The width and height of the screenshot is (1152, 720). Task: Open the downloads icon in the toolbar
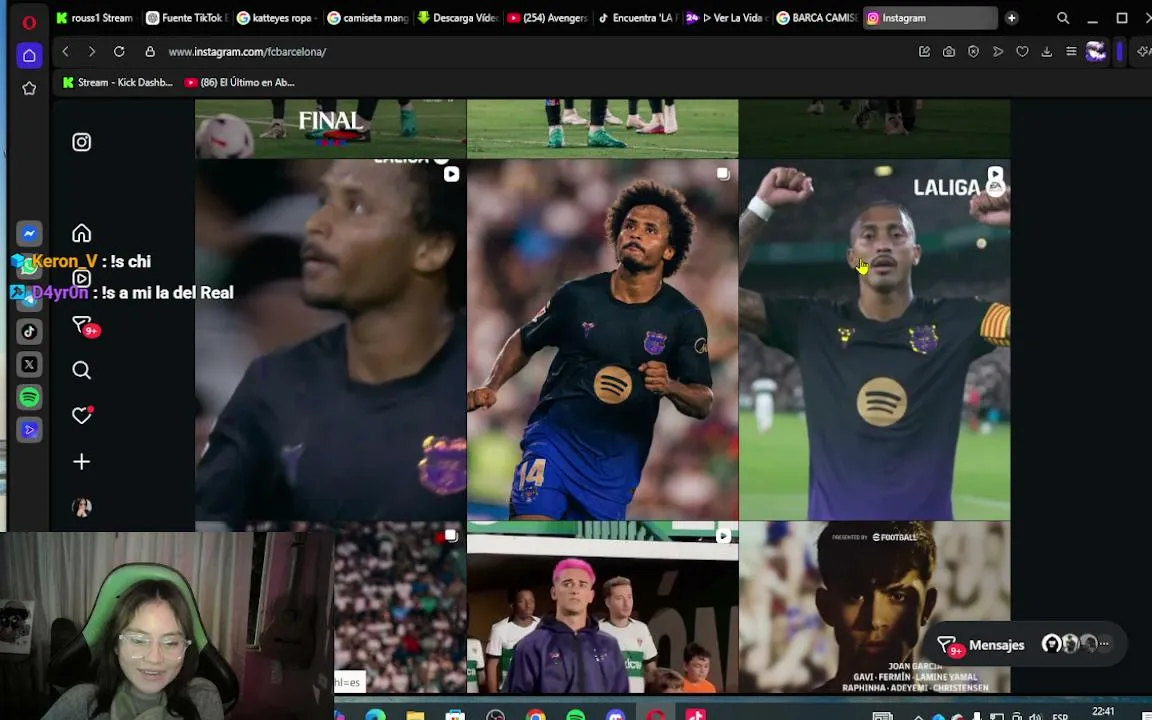1047,51
